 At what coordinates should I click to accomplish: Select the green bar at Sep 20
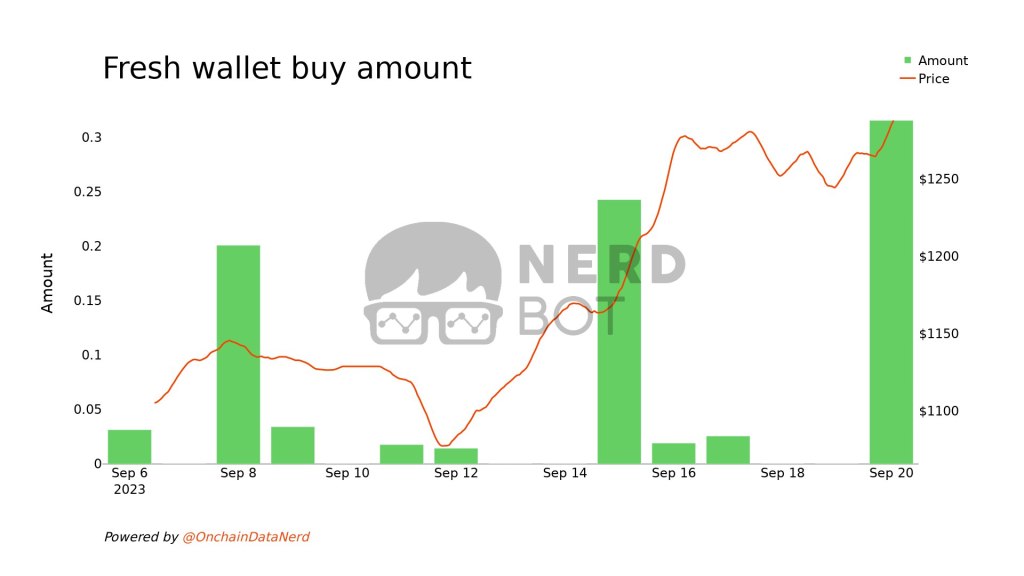[x=891, y=291]
